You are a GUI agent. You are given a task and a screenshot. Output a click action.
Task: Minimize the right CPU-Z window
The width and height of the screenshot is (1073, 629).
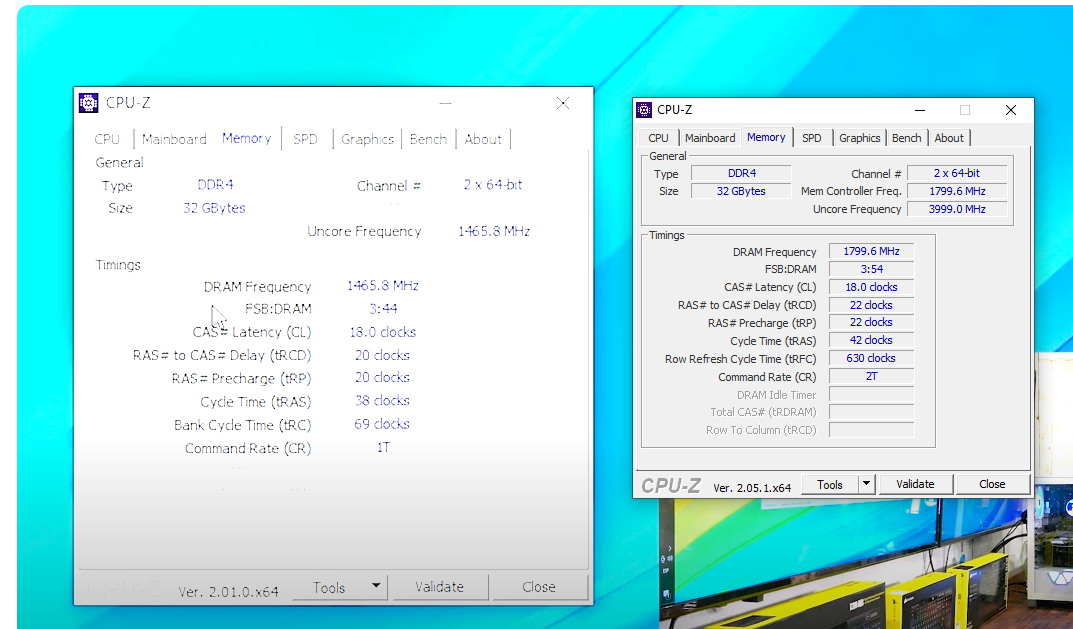pos(920,110)
